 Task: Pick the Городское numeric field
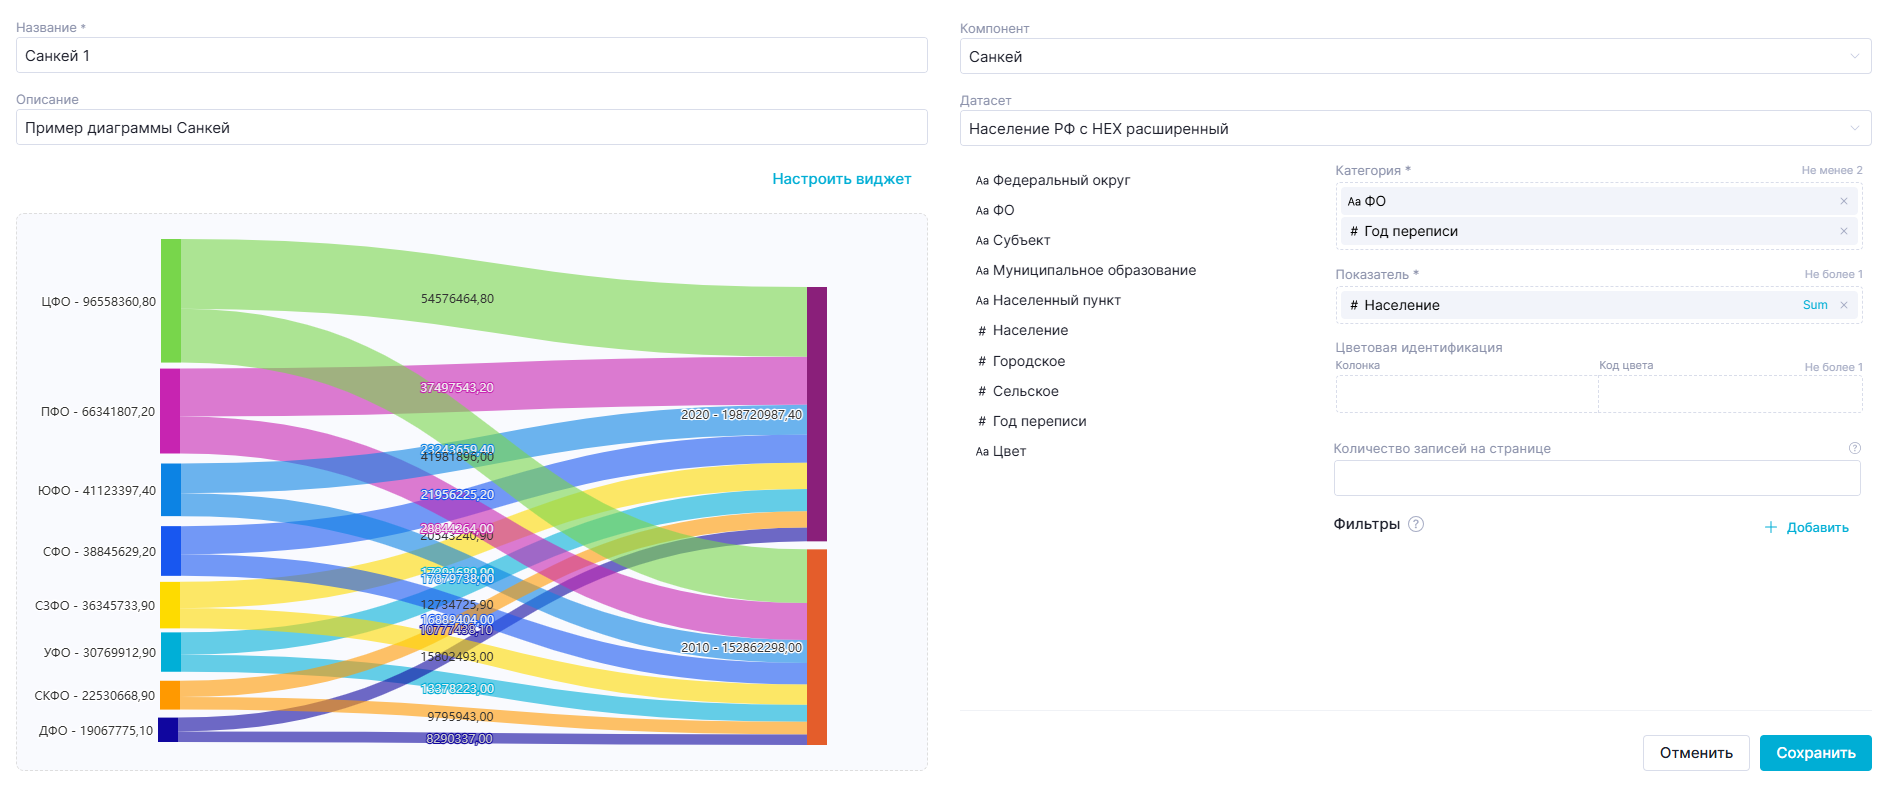[x=1028, y=361]
